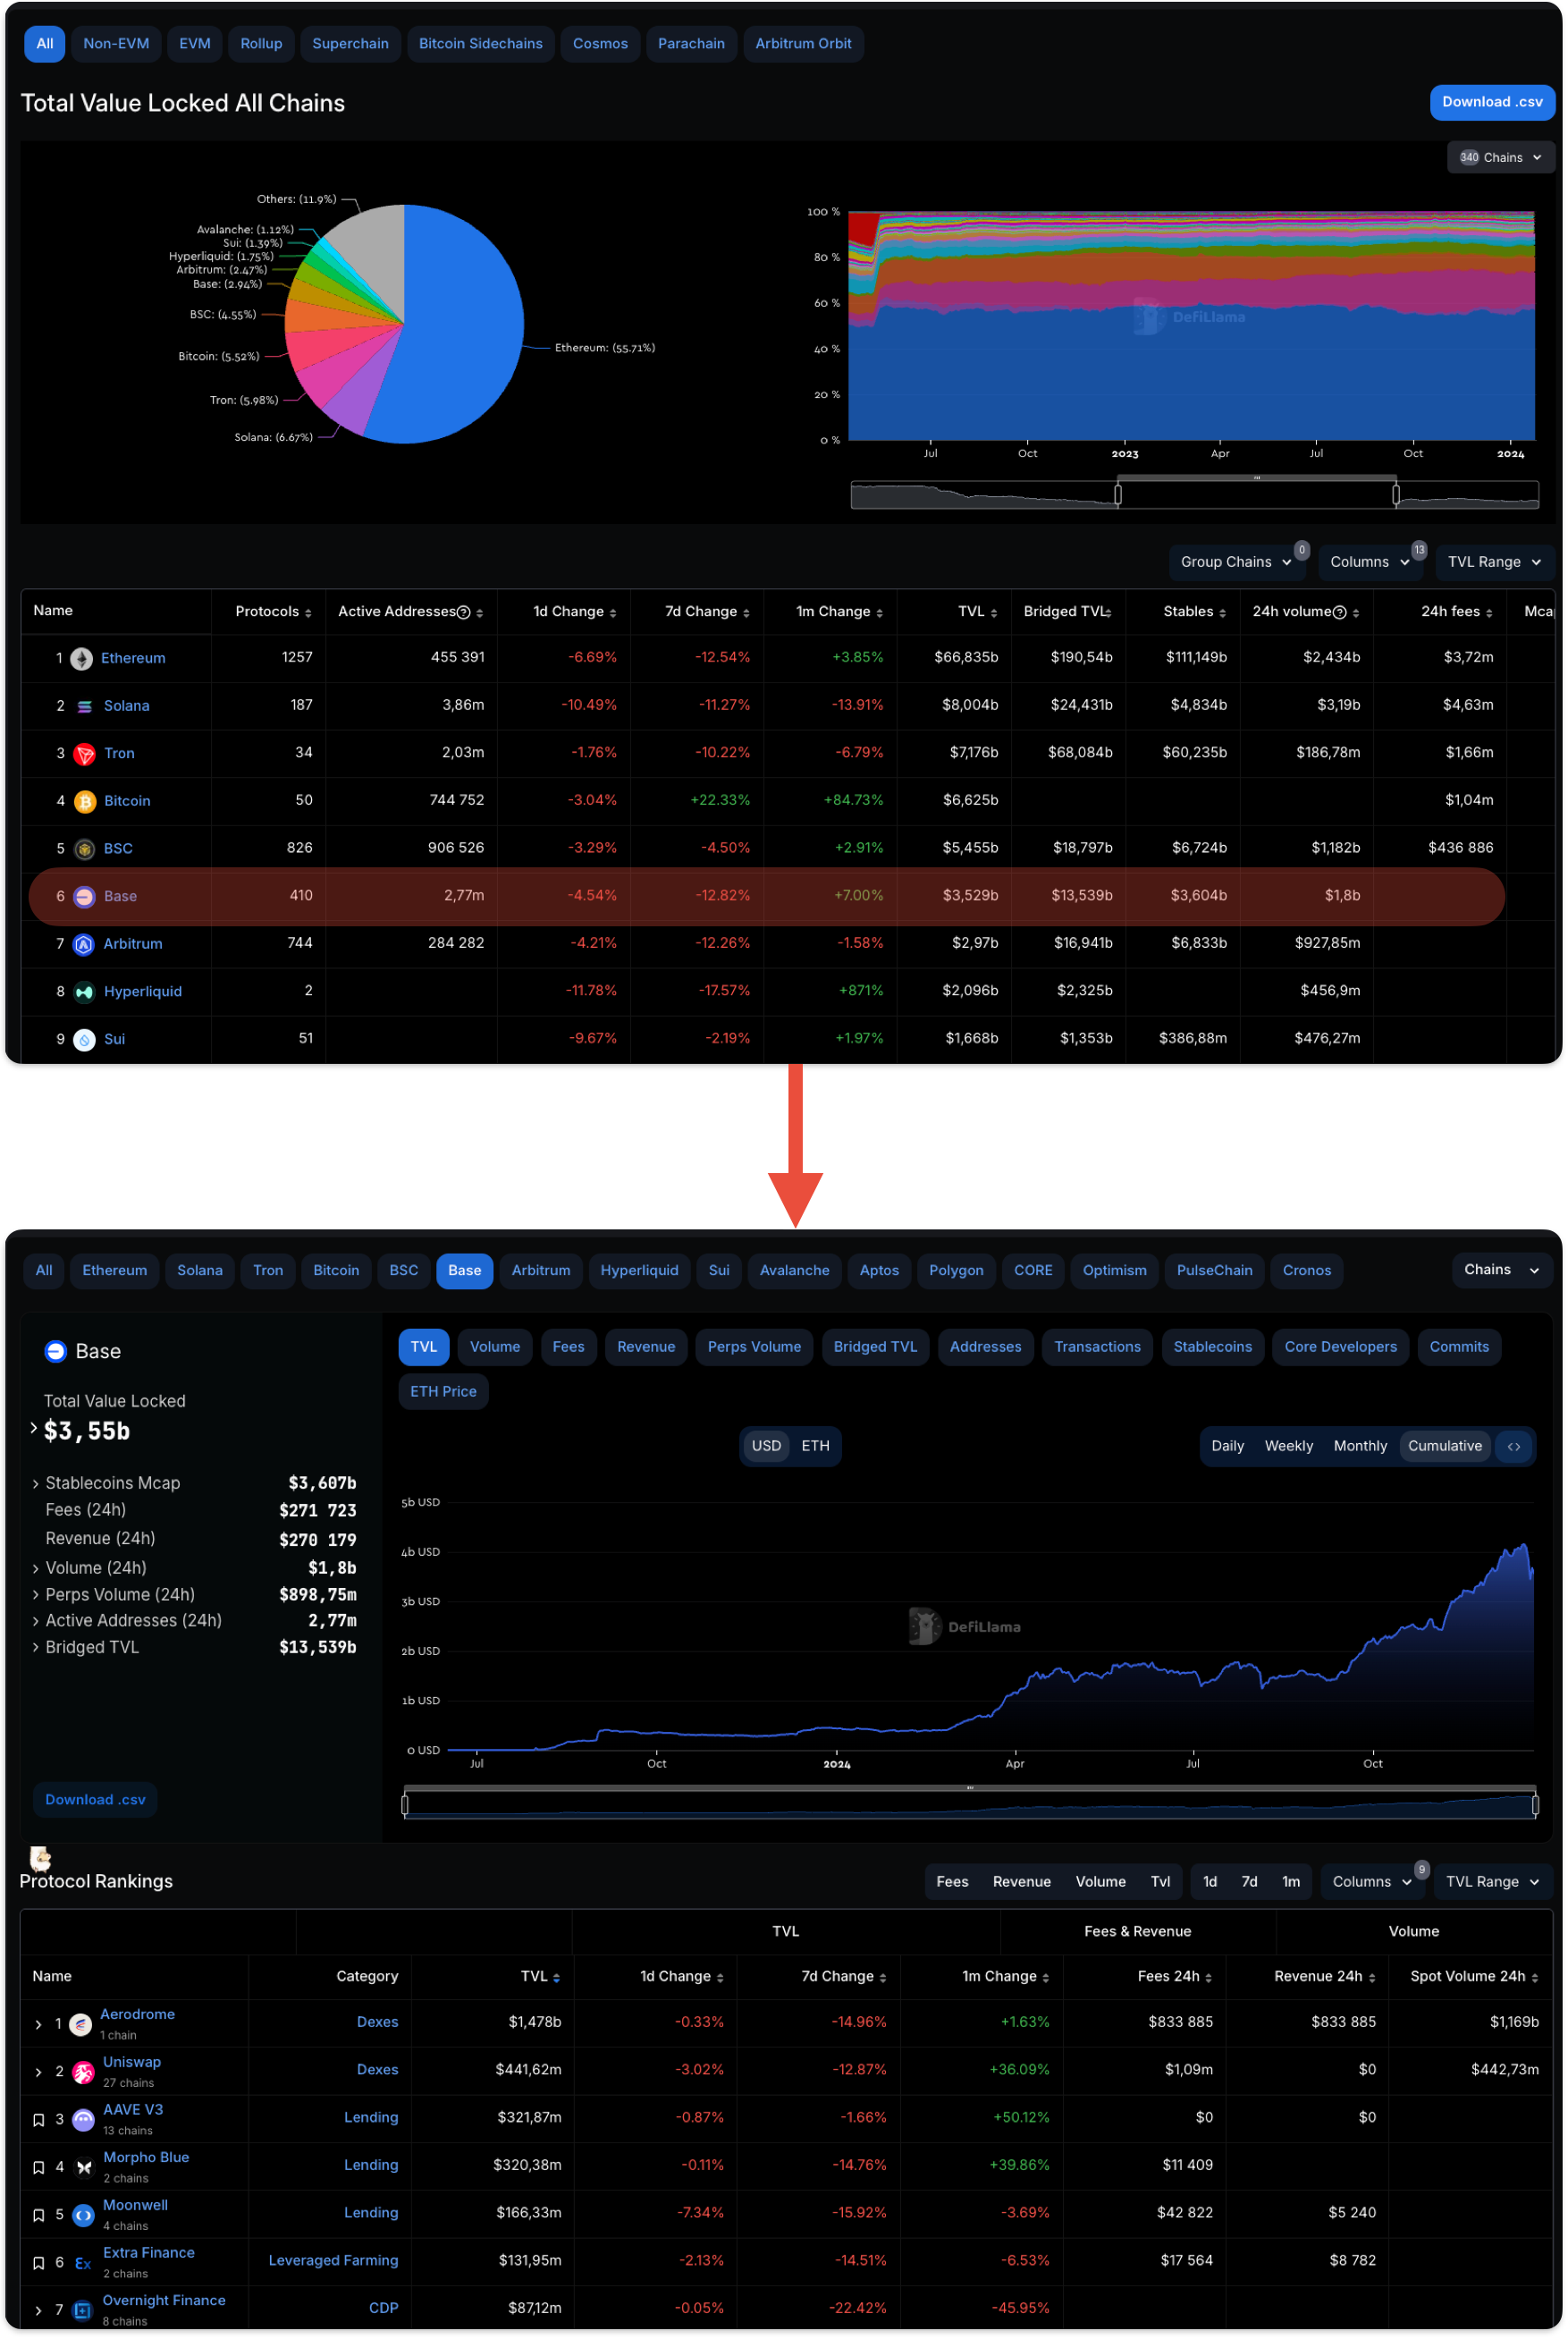The image size is (1568, 2339).
Task: Select the Rollup category tab
Action: (261, 44)
